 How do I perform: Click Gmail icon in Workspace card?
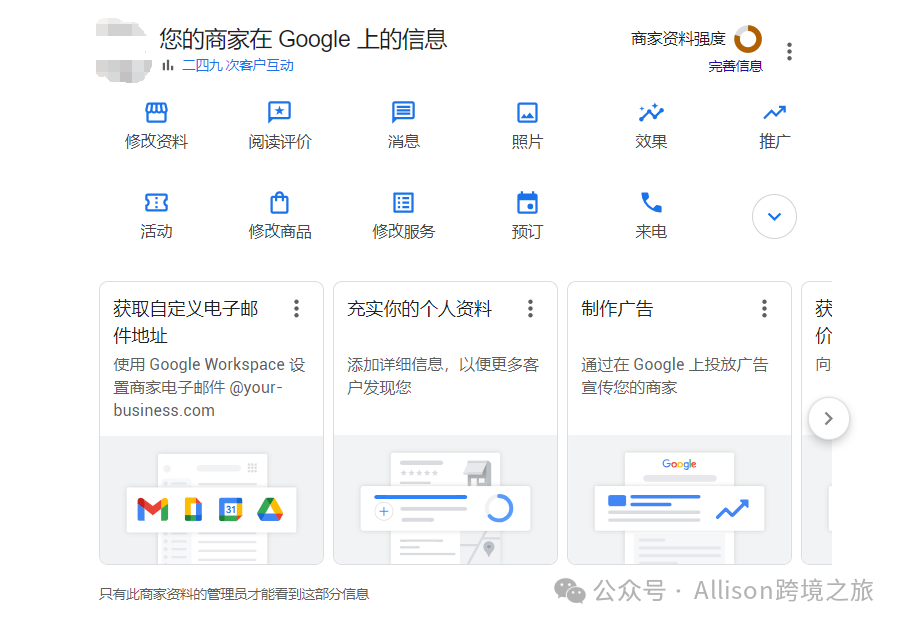tap(152, 509)
